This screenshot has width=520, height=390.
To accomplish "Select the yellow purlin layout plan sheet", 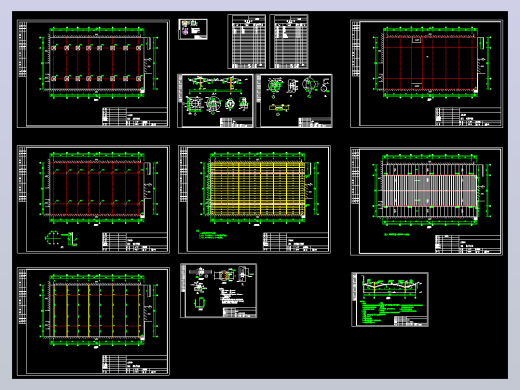I will click(x=254, y=199).
